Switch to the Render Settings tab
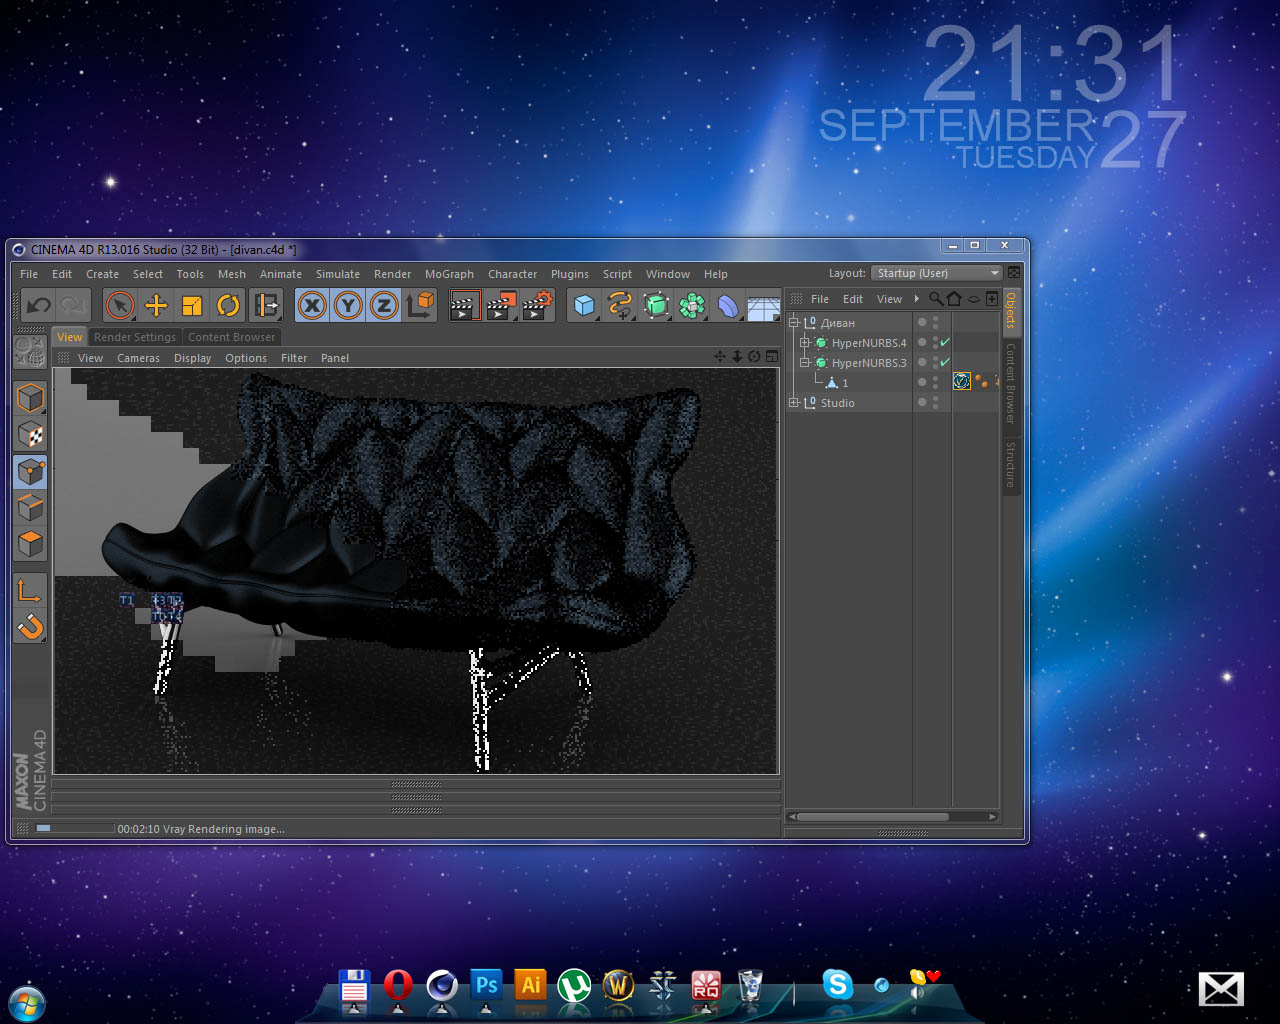This screenshot has width=1280, height=1024. pos(134,337)
